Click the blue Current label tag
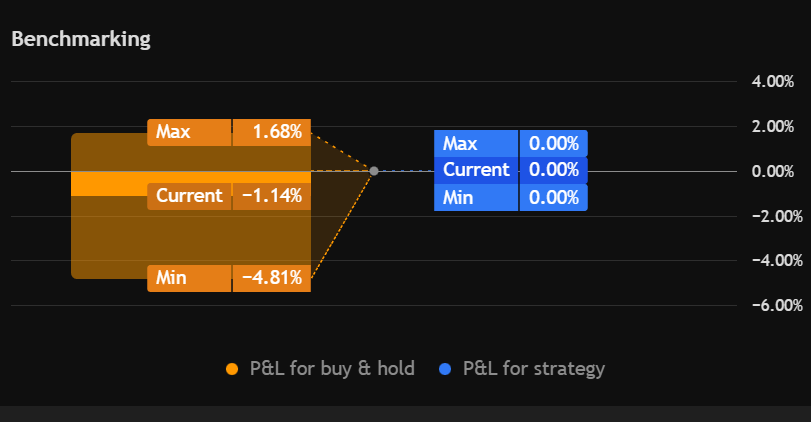This screenshot has height=422, width=811. point(475,170)
